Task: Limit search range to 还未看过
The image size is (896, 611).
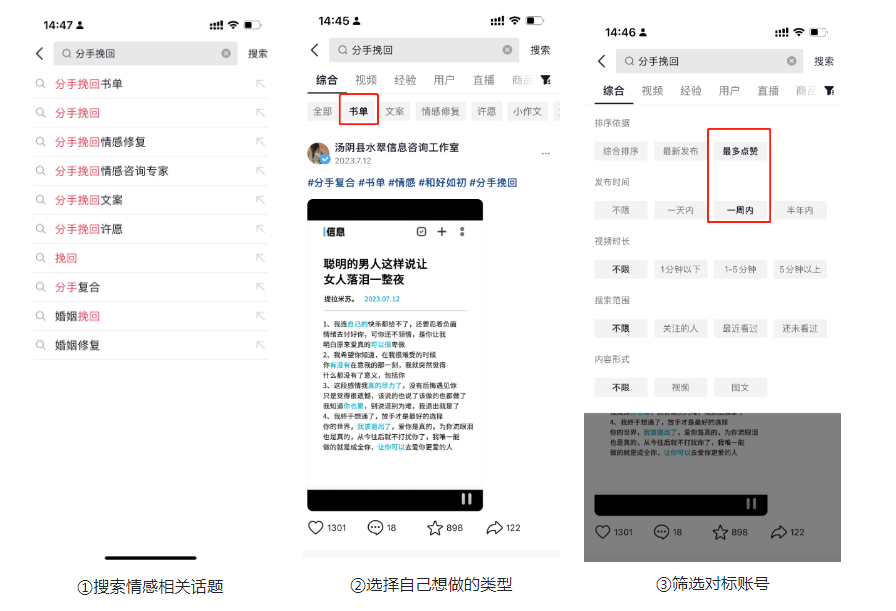Action: (800, 329)
